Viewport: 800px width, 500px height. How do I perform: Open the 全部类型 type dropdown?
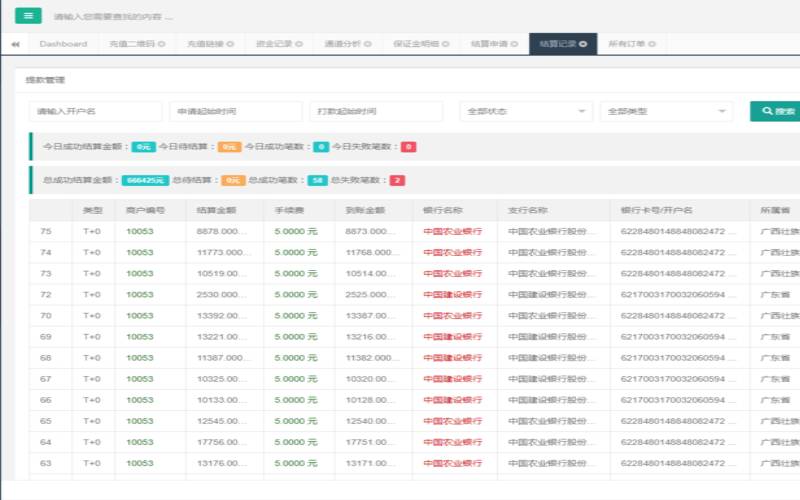click(666, 111)
